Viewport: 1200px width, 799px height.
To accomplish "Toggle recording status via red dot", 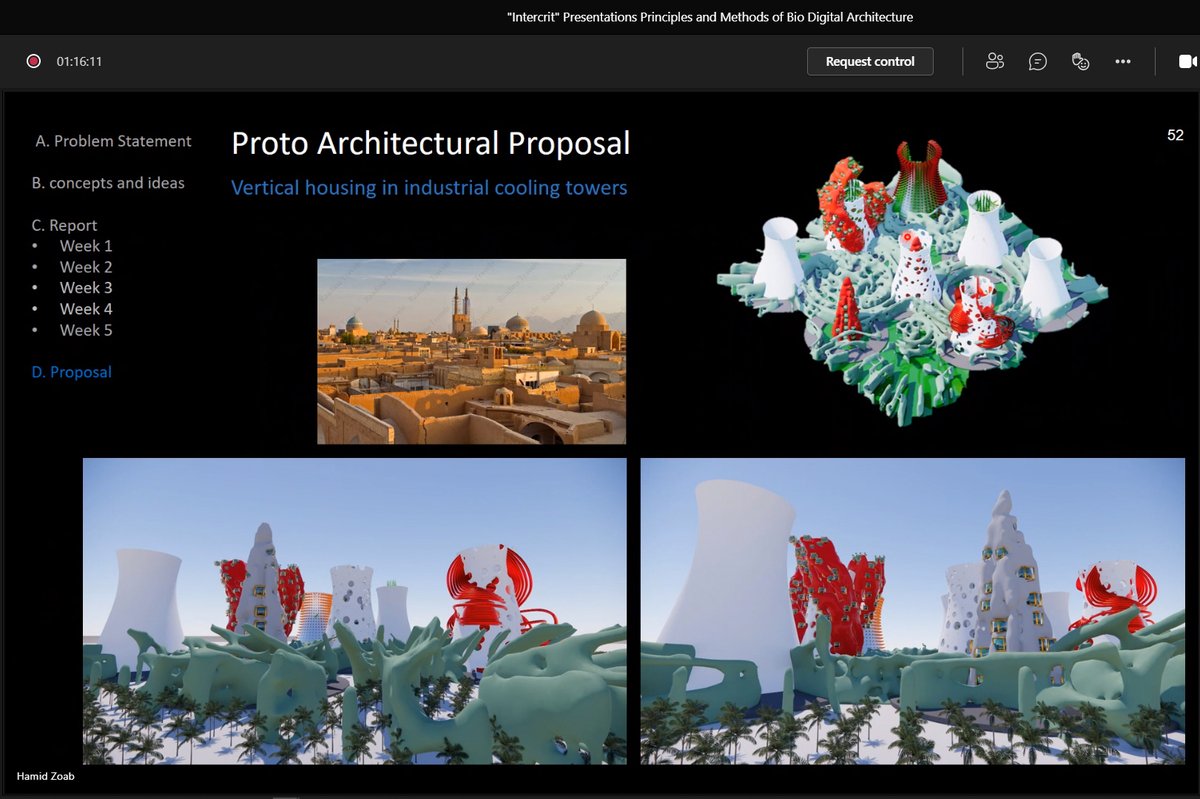I will point(33,60).
